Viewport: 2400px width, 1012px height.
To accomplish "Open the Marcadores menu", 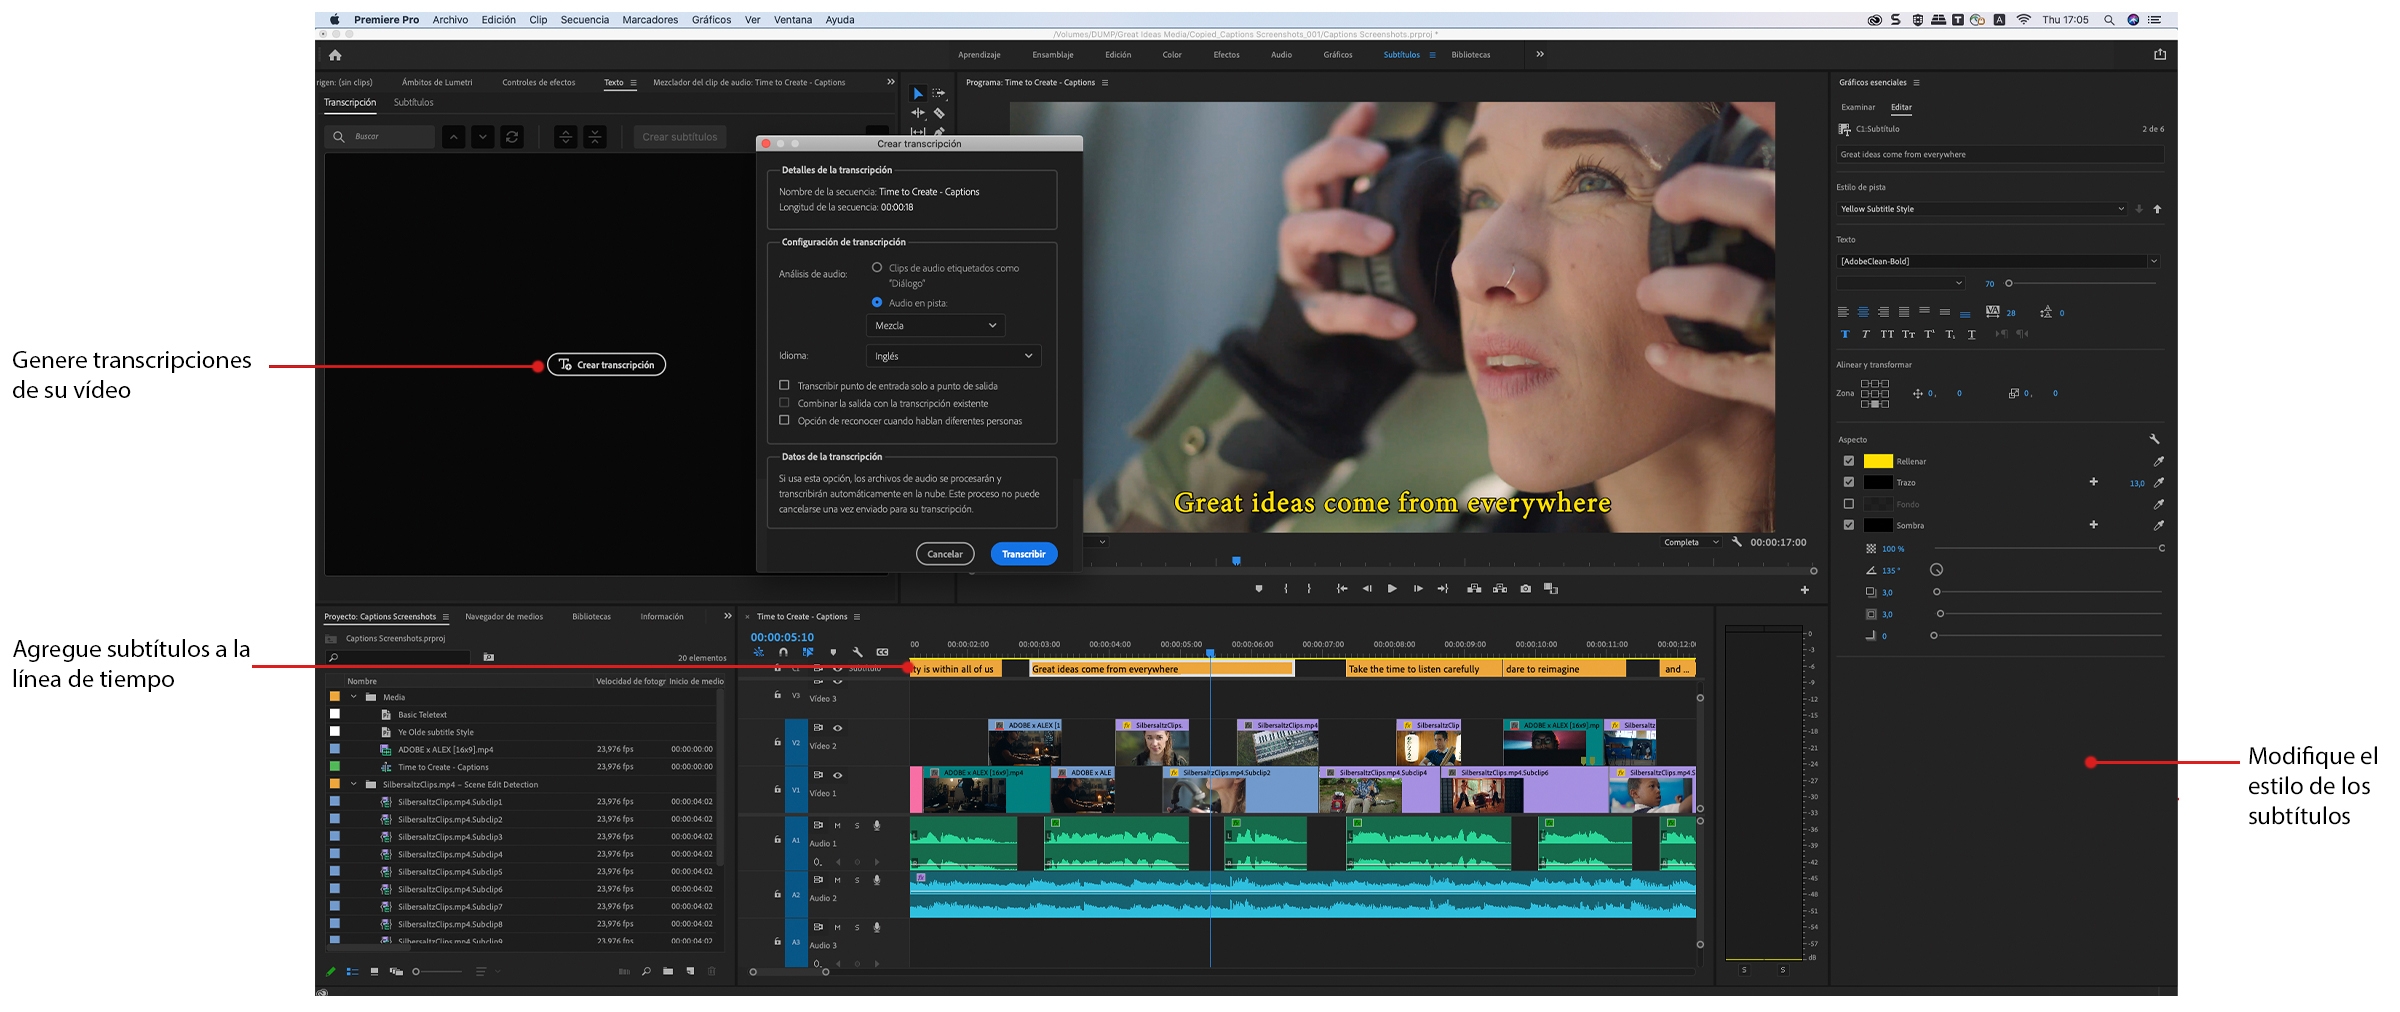I will 650,20.
